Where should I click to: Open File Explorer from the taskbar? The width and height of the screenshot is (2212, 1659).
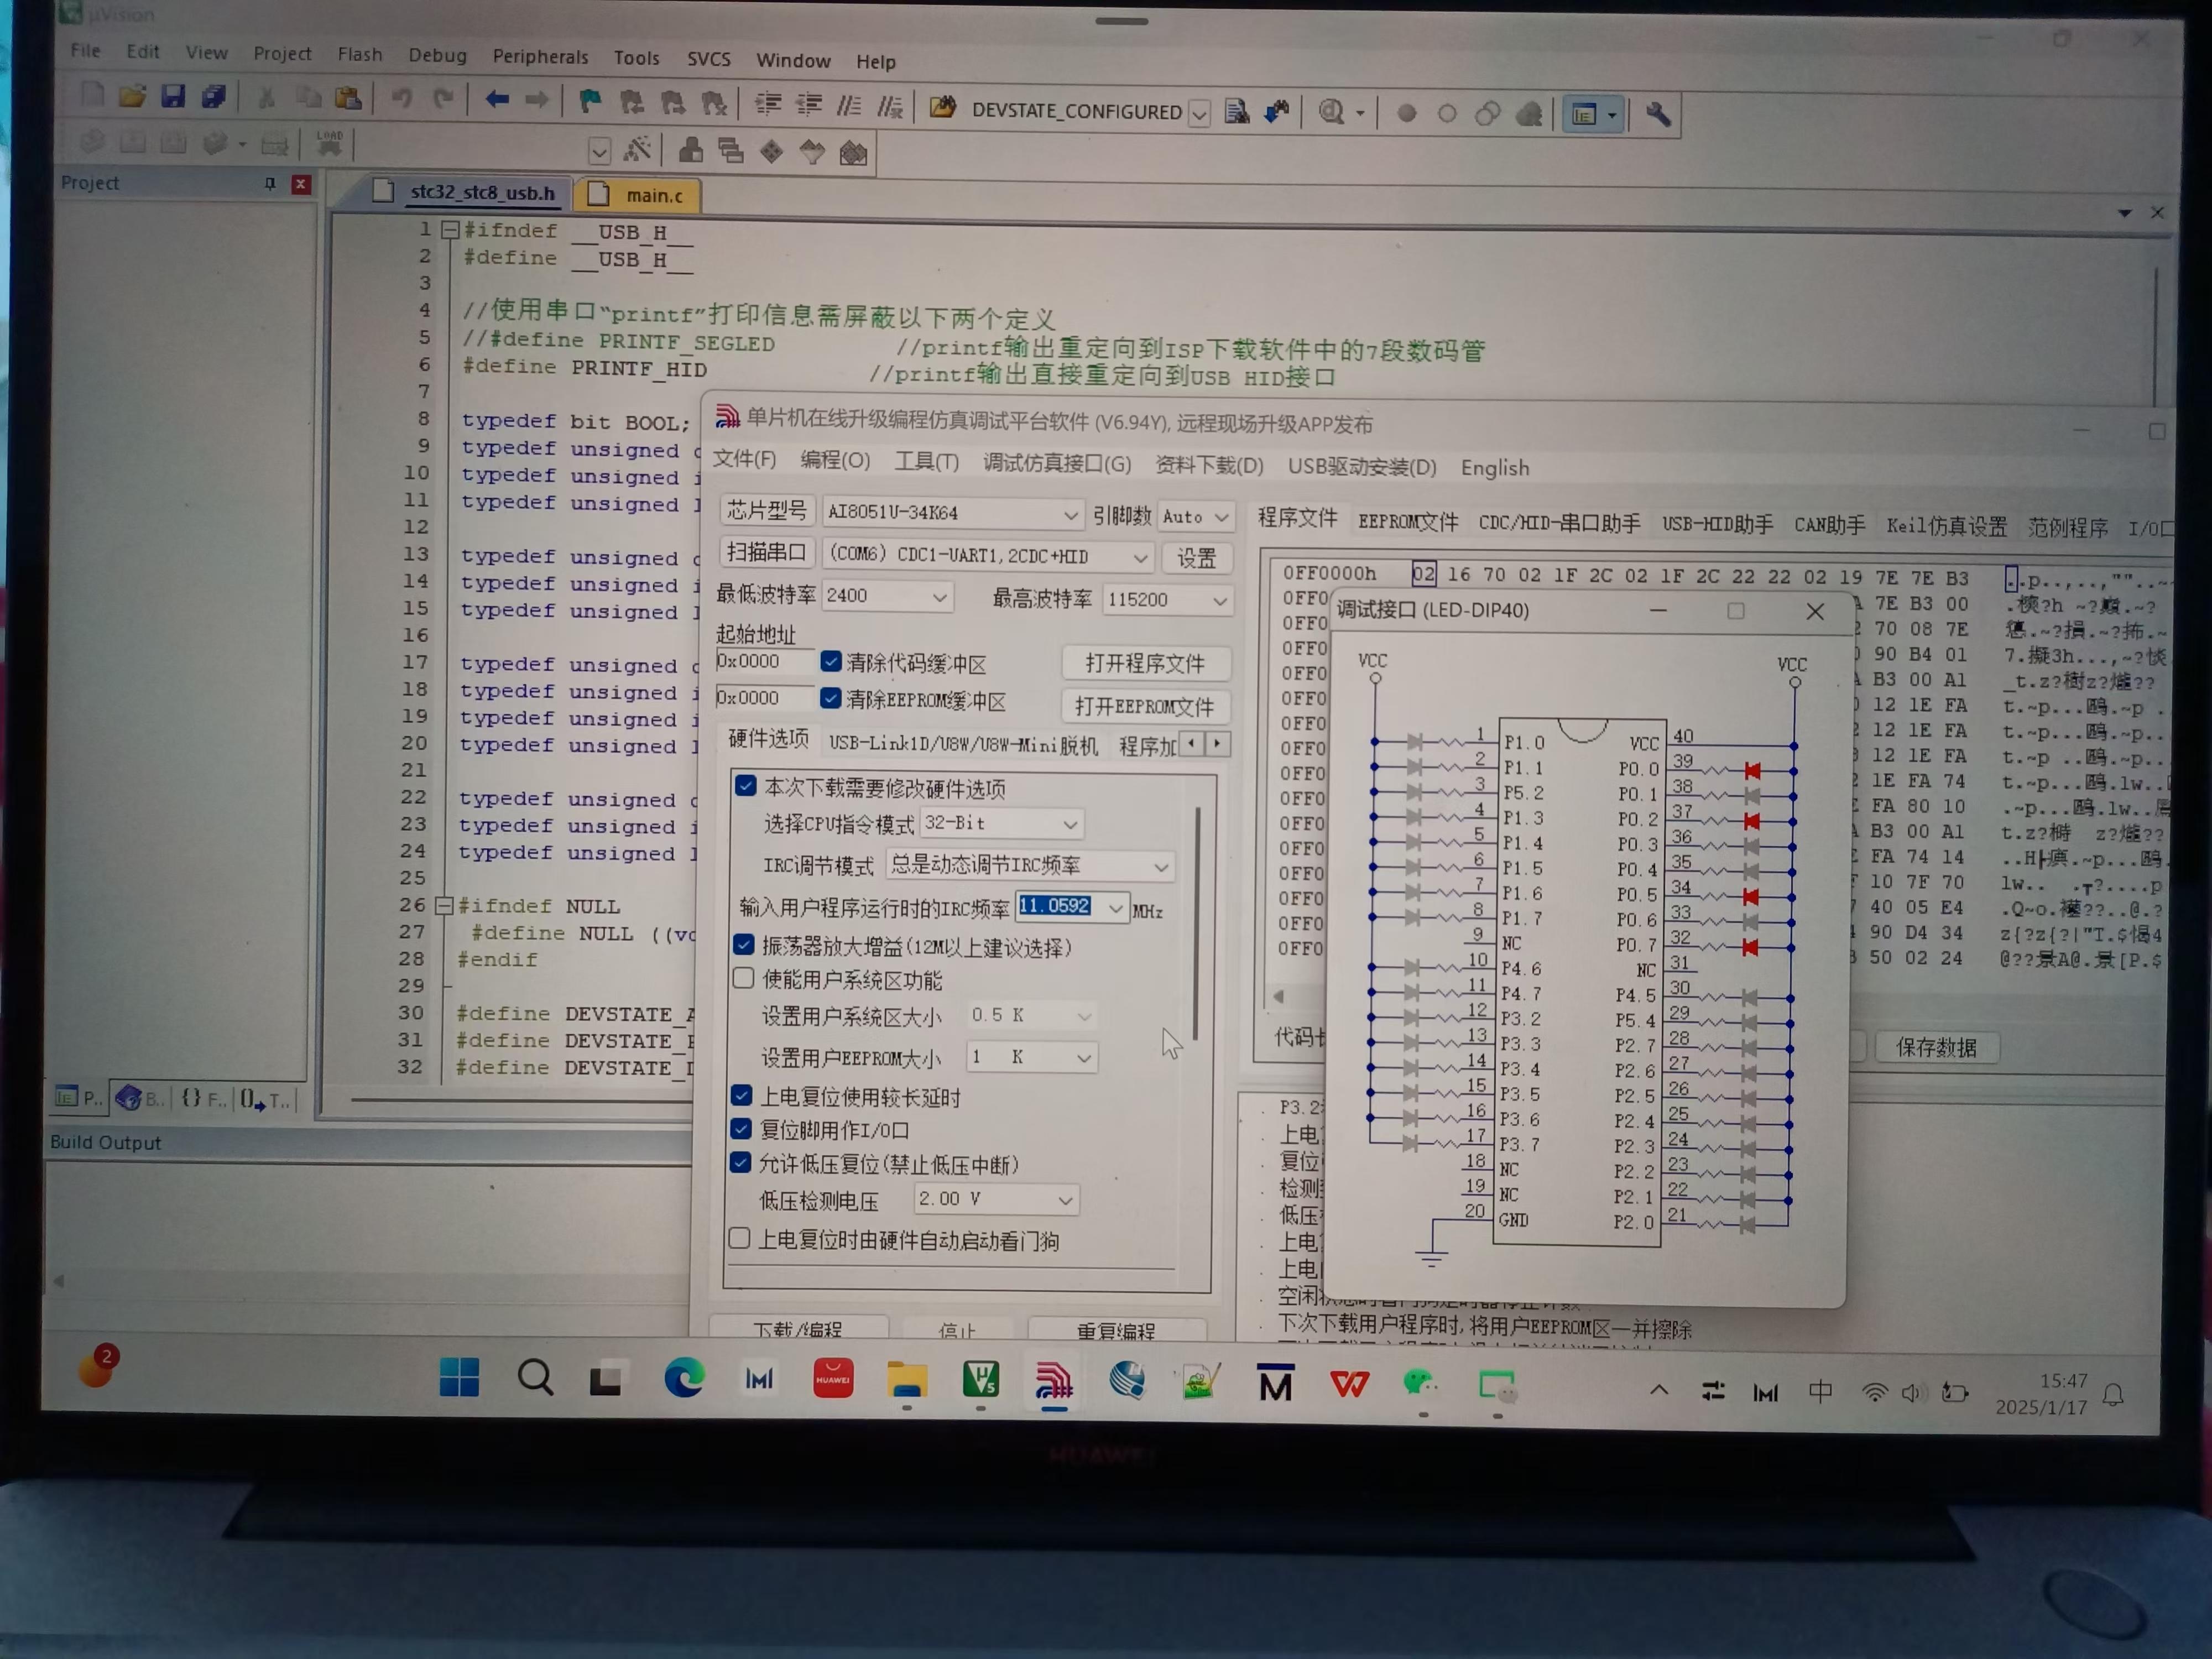point(907,1380)
